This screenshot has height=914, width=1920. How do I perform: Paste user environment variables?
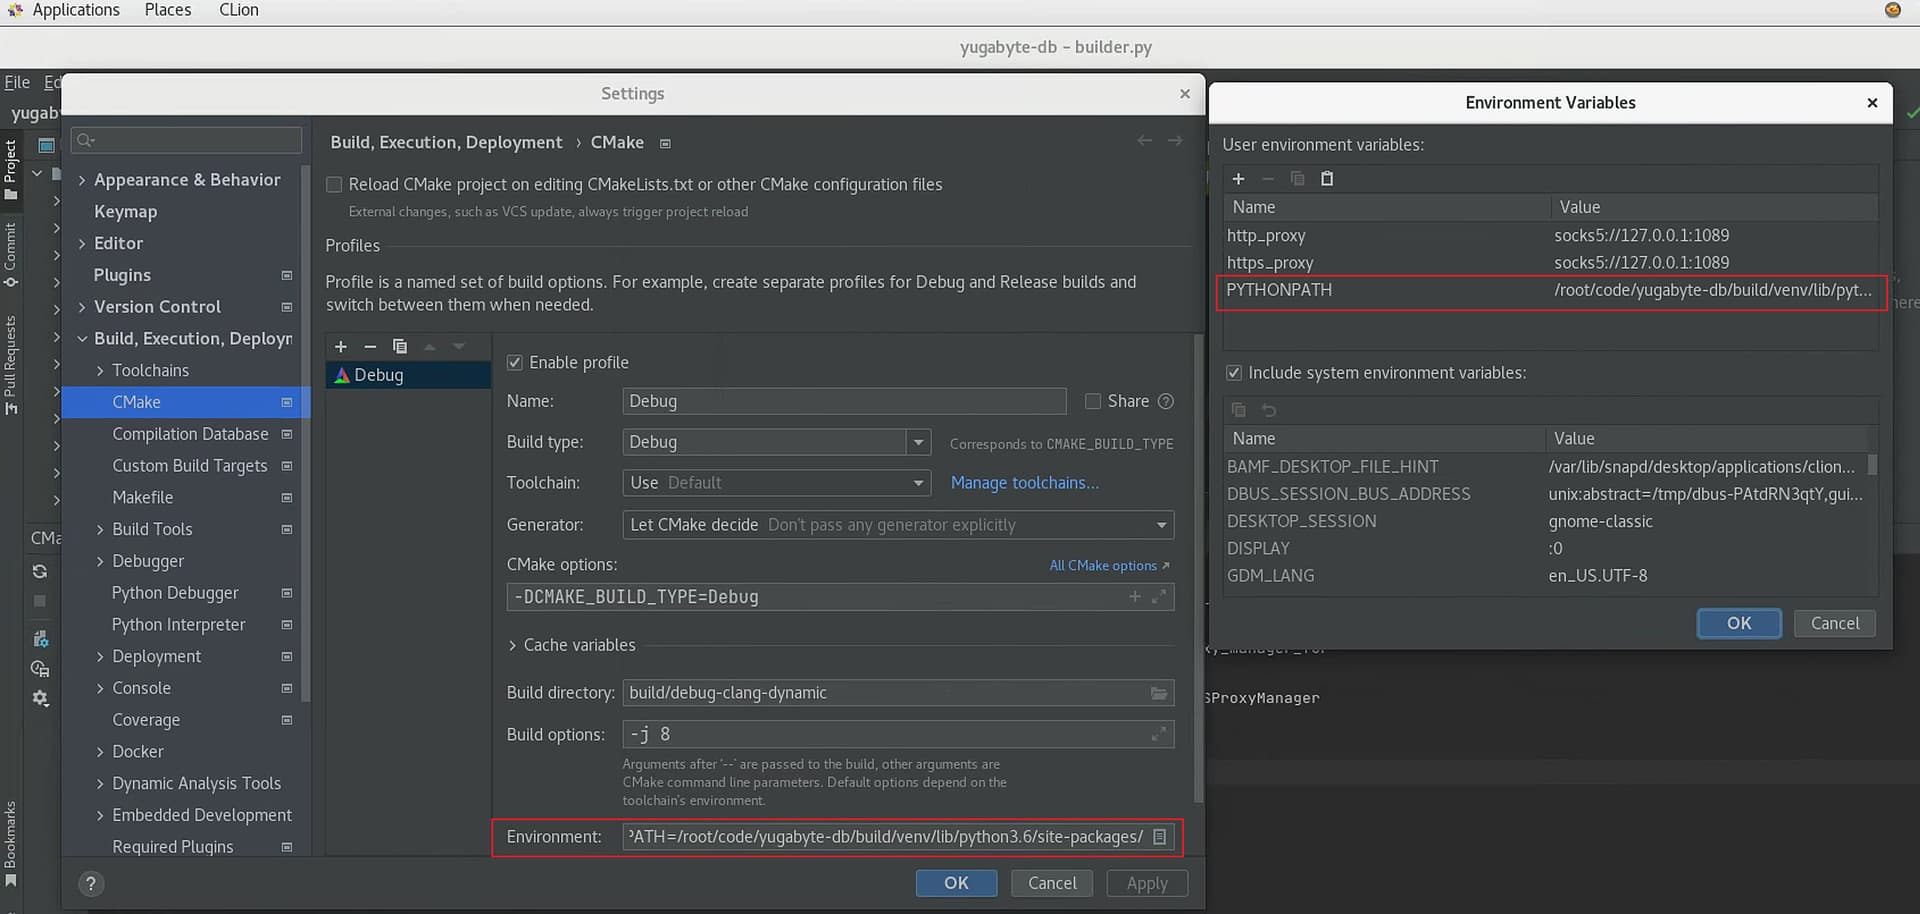pyautogui.click(x=1327, y=179)
